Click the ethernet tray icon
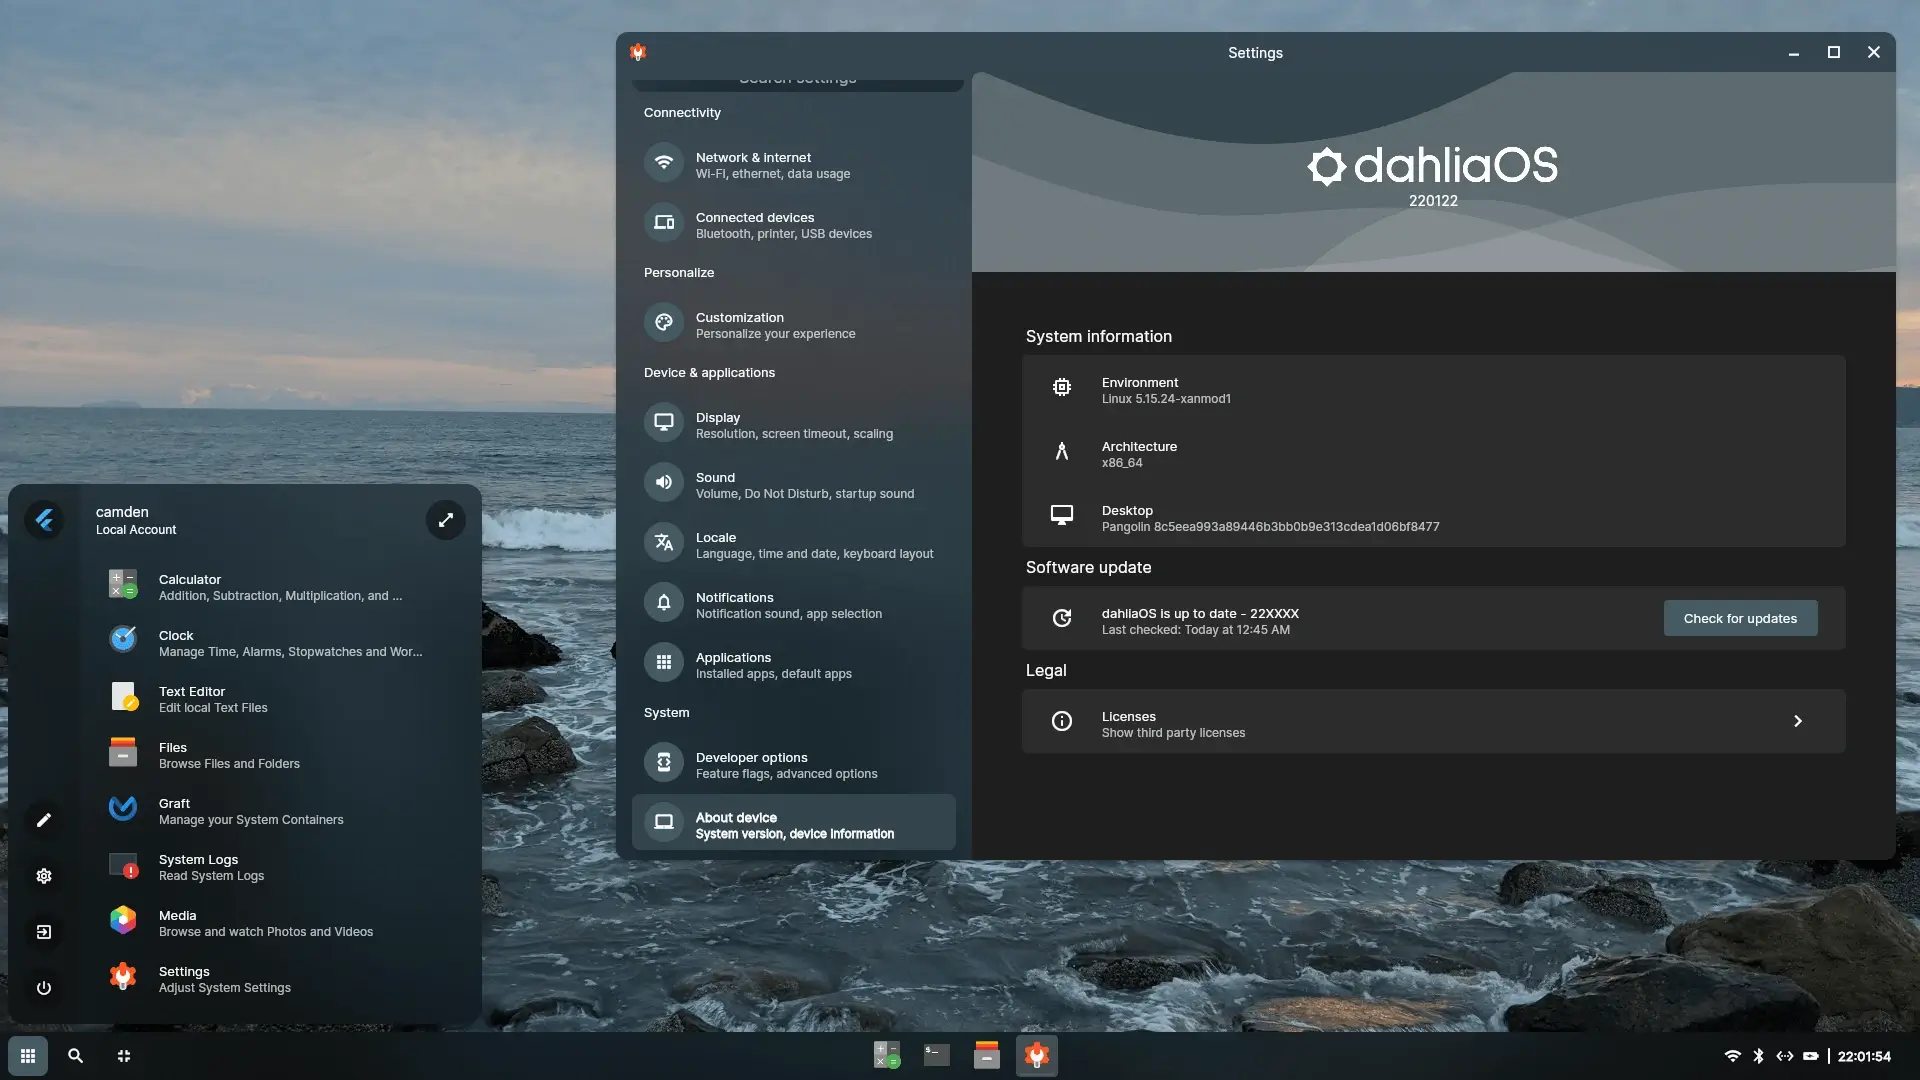This screenshot has height=1080, width=1920. tap(1785, 1056)
